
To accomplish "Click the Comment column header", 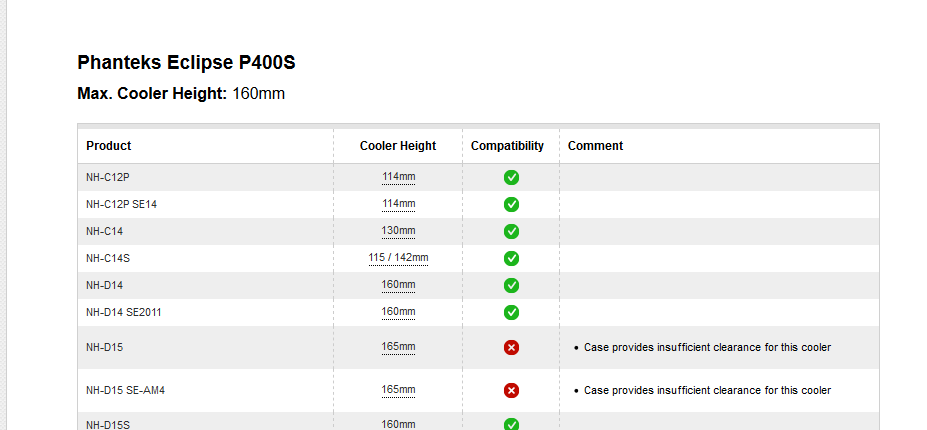I will pos(595,146).
